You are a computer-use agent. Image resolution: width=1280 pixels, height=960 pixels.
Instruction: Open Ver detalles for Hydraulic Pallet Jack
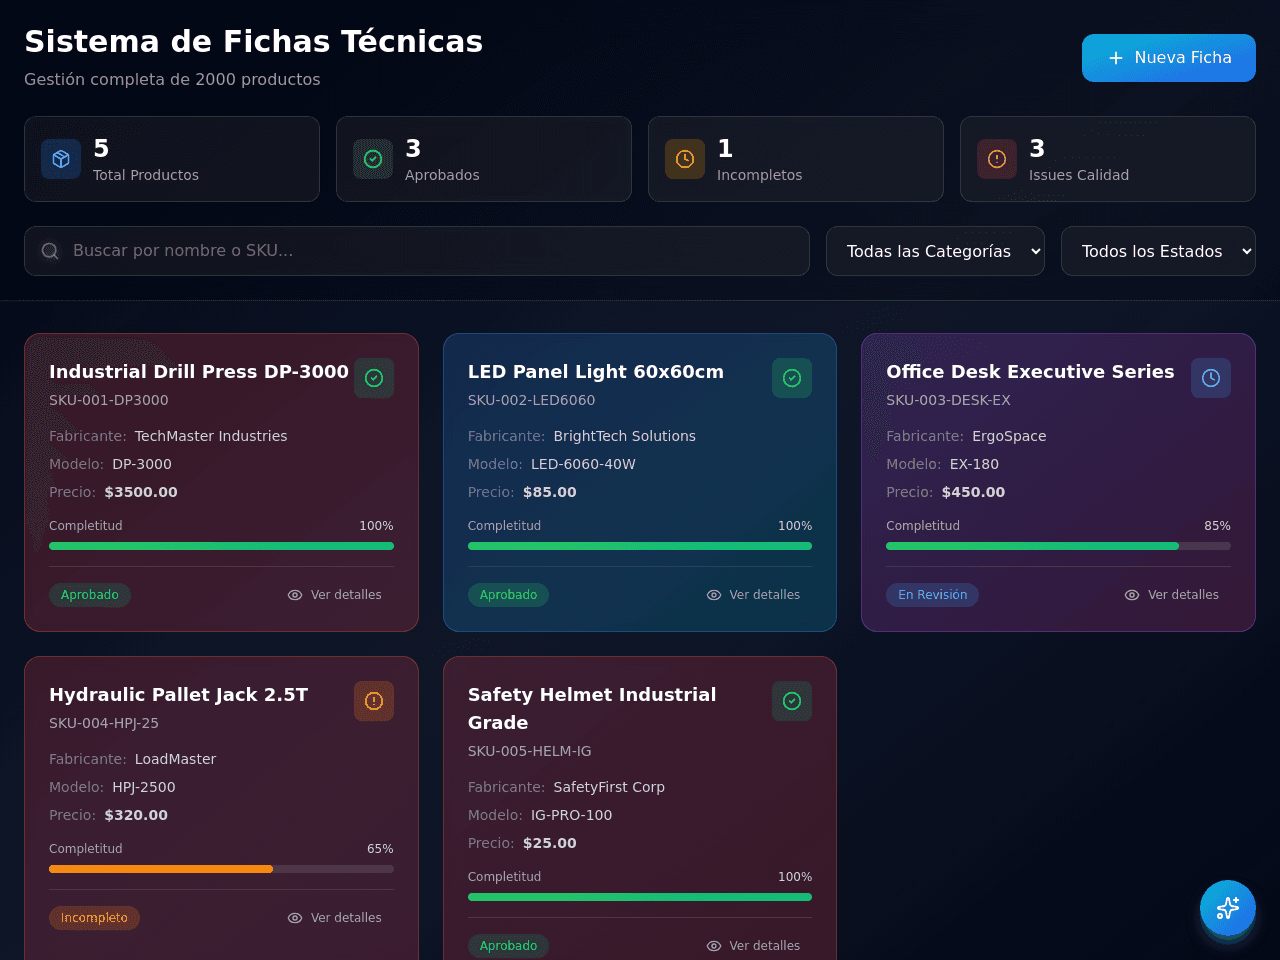334,918
